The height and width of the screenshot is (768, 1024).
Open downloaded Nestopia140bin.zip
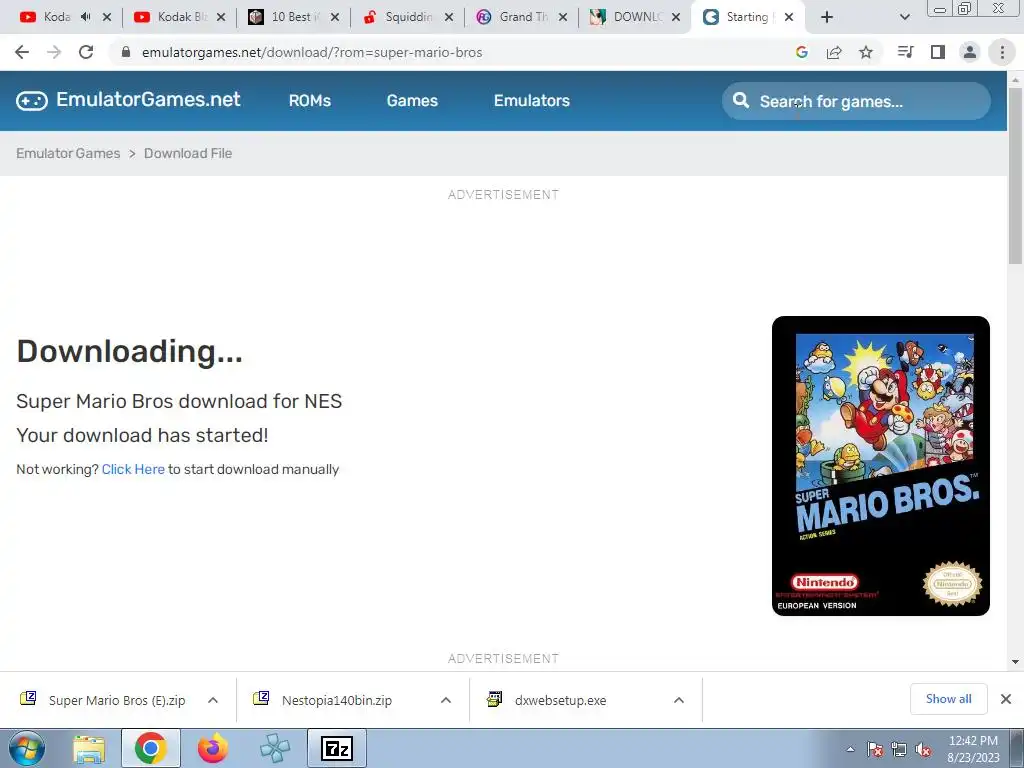pos(327,700)
